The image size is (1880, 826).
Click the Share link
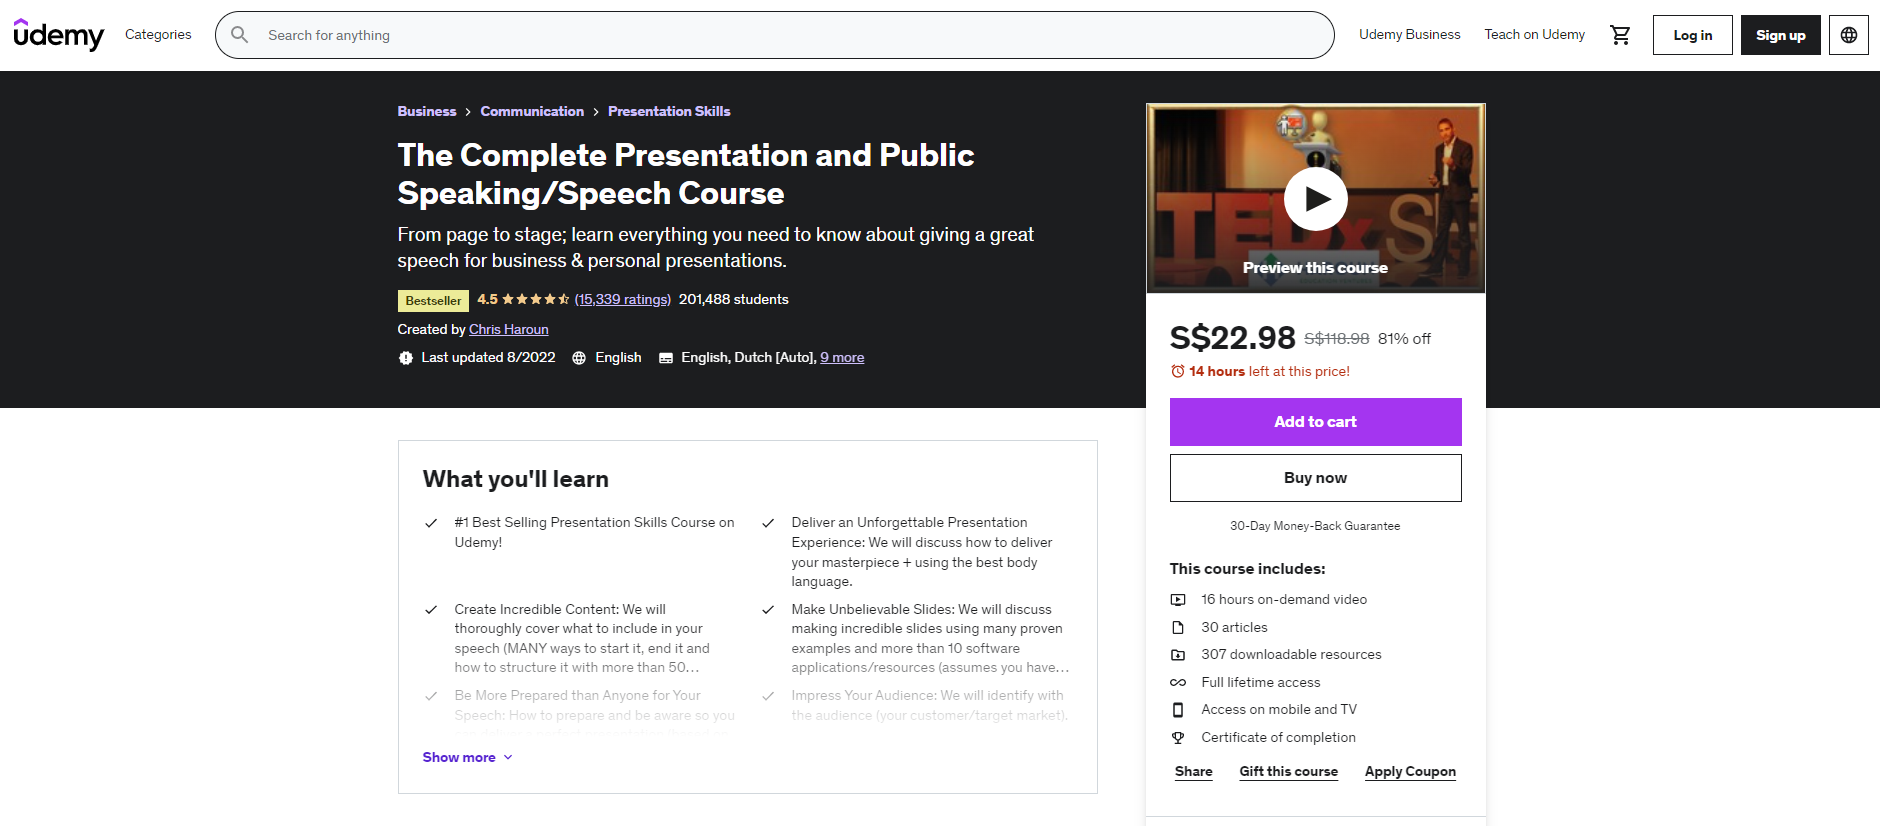tap(1193, 772)
